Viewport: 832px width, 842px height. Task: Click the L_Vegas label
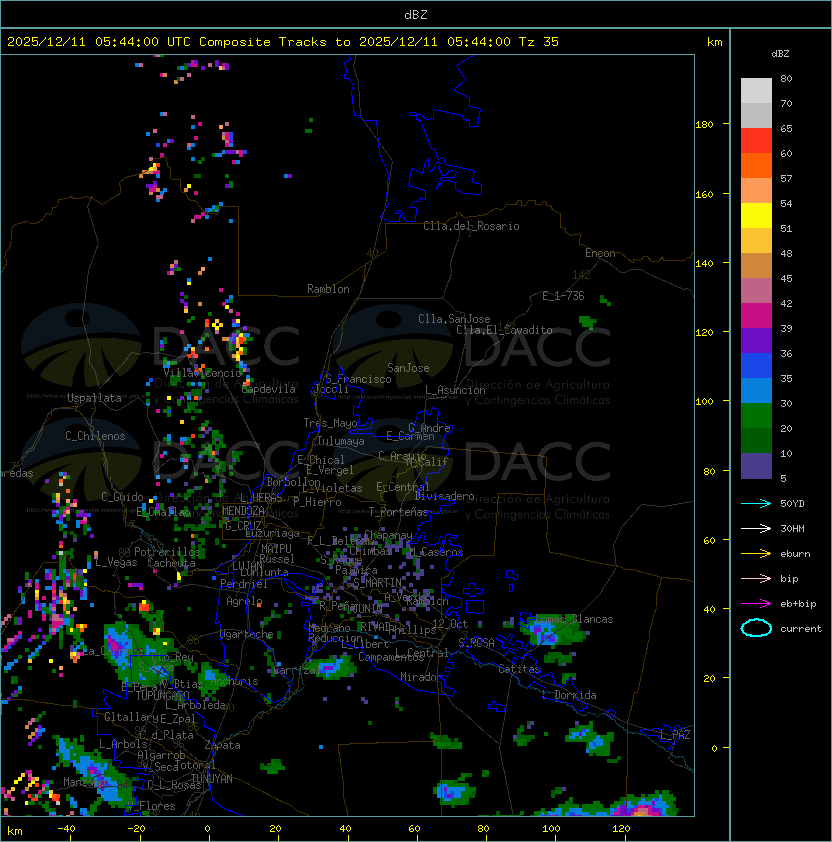(116, 562)
